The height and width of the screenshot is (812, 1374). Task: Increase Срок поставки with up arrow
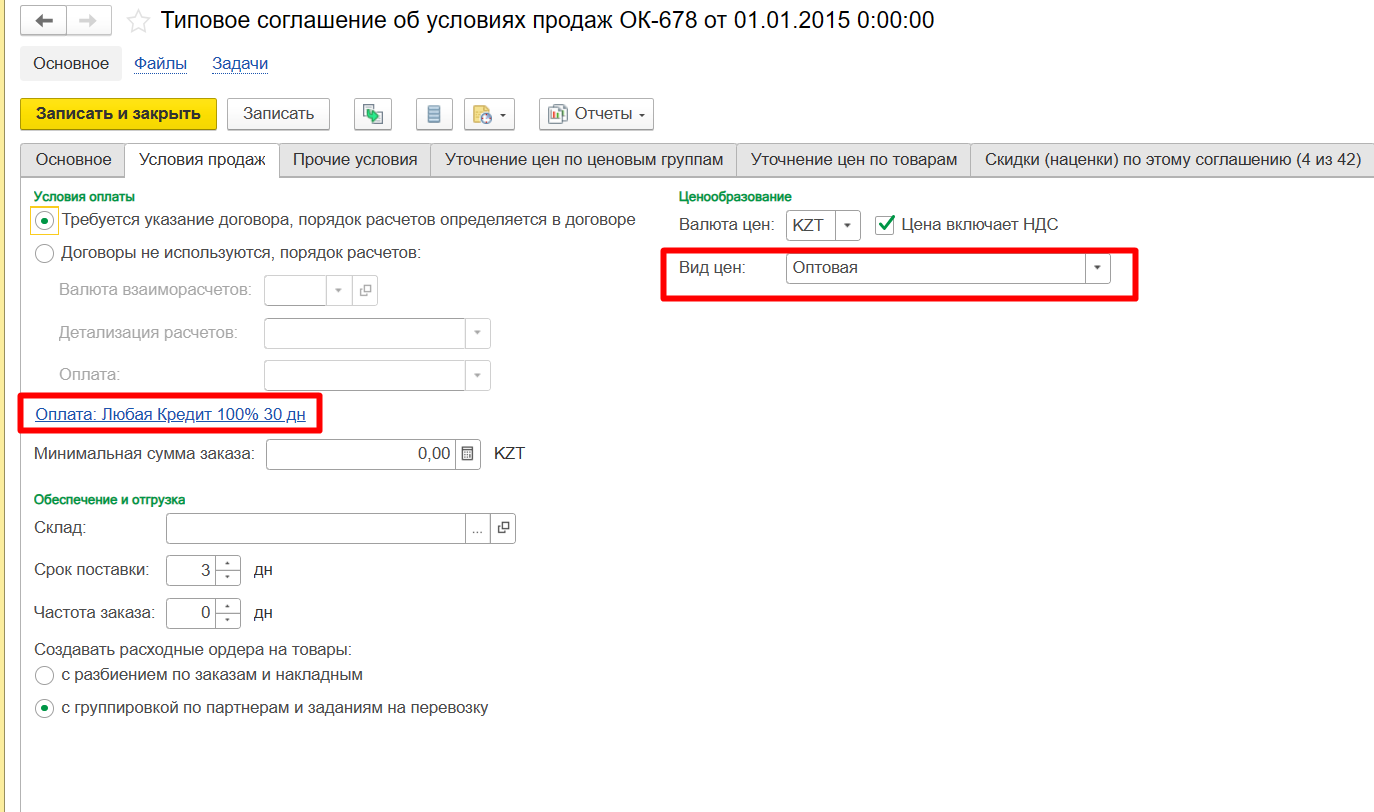229,563
